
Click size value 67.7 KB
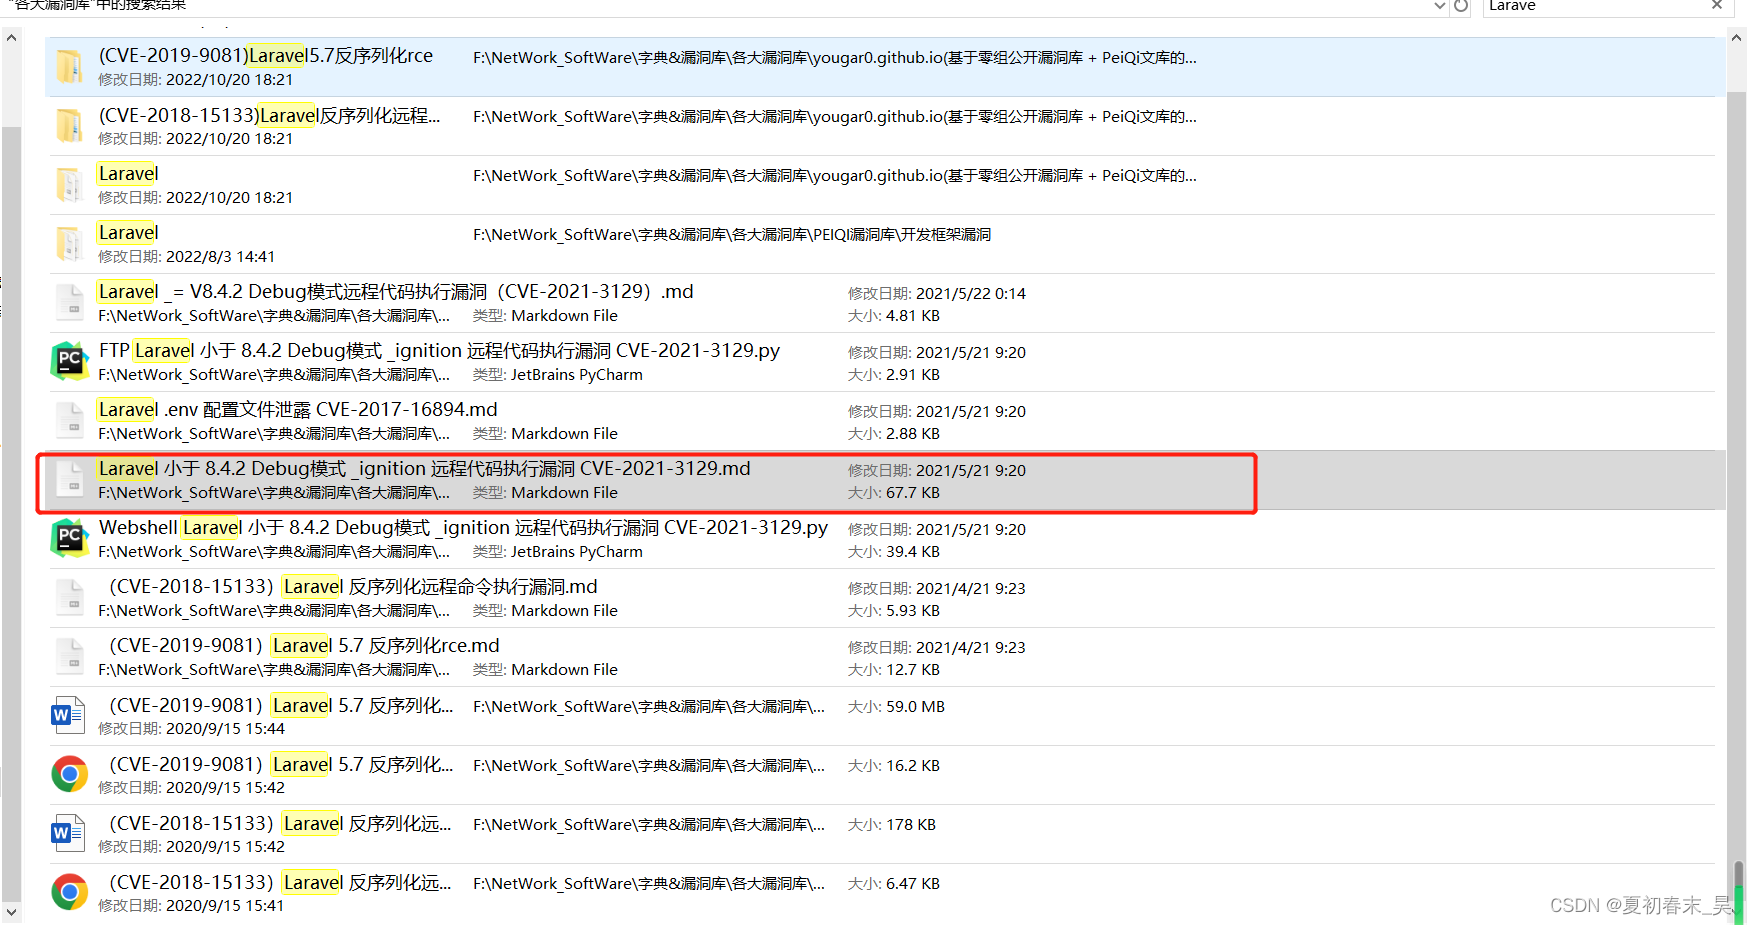pos(913,493)
